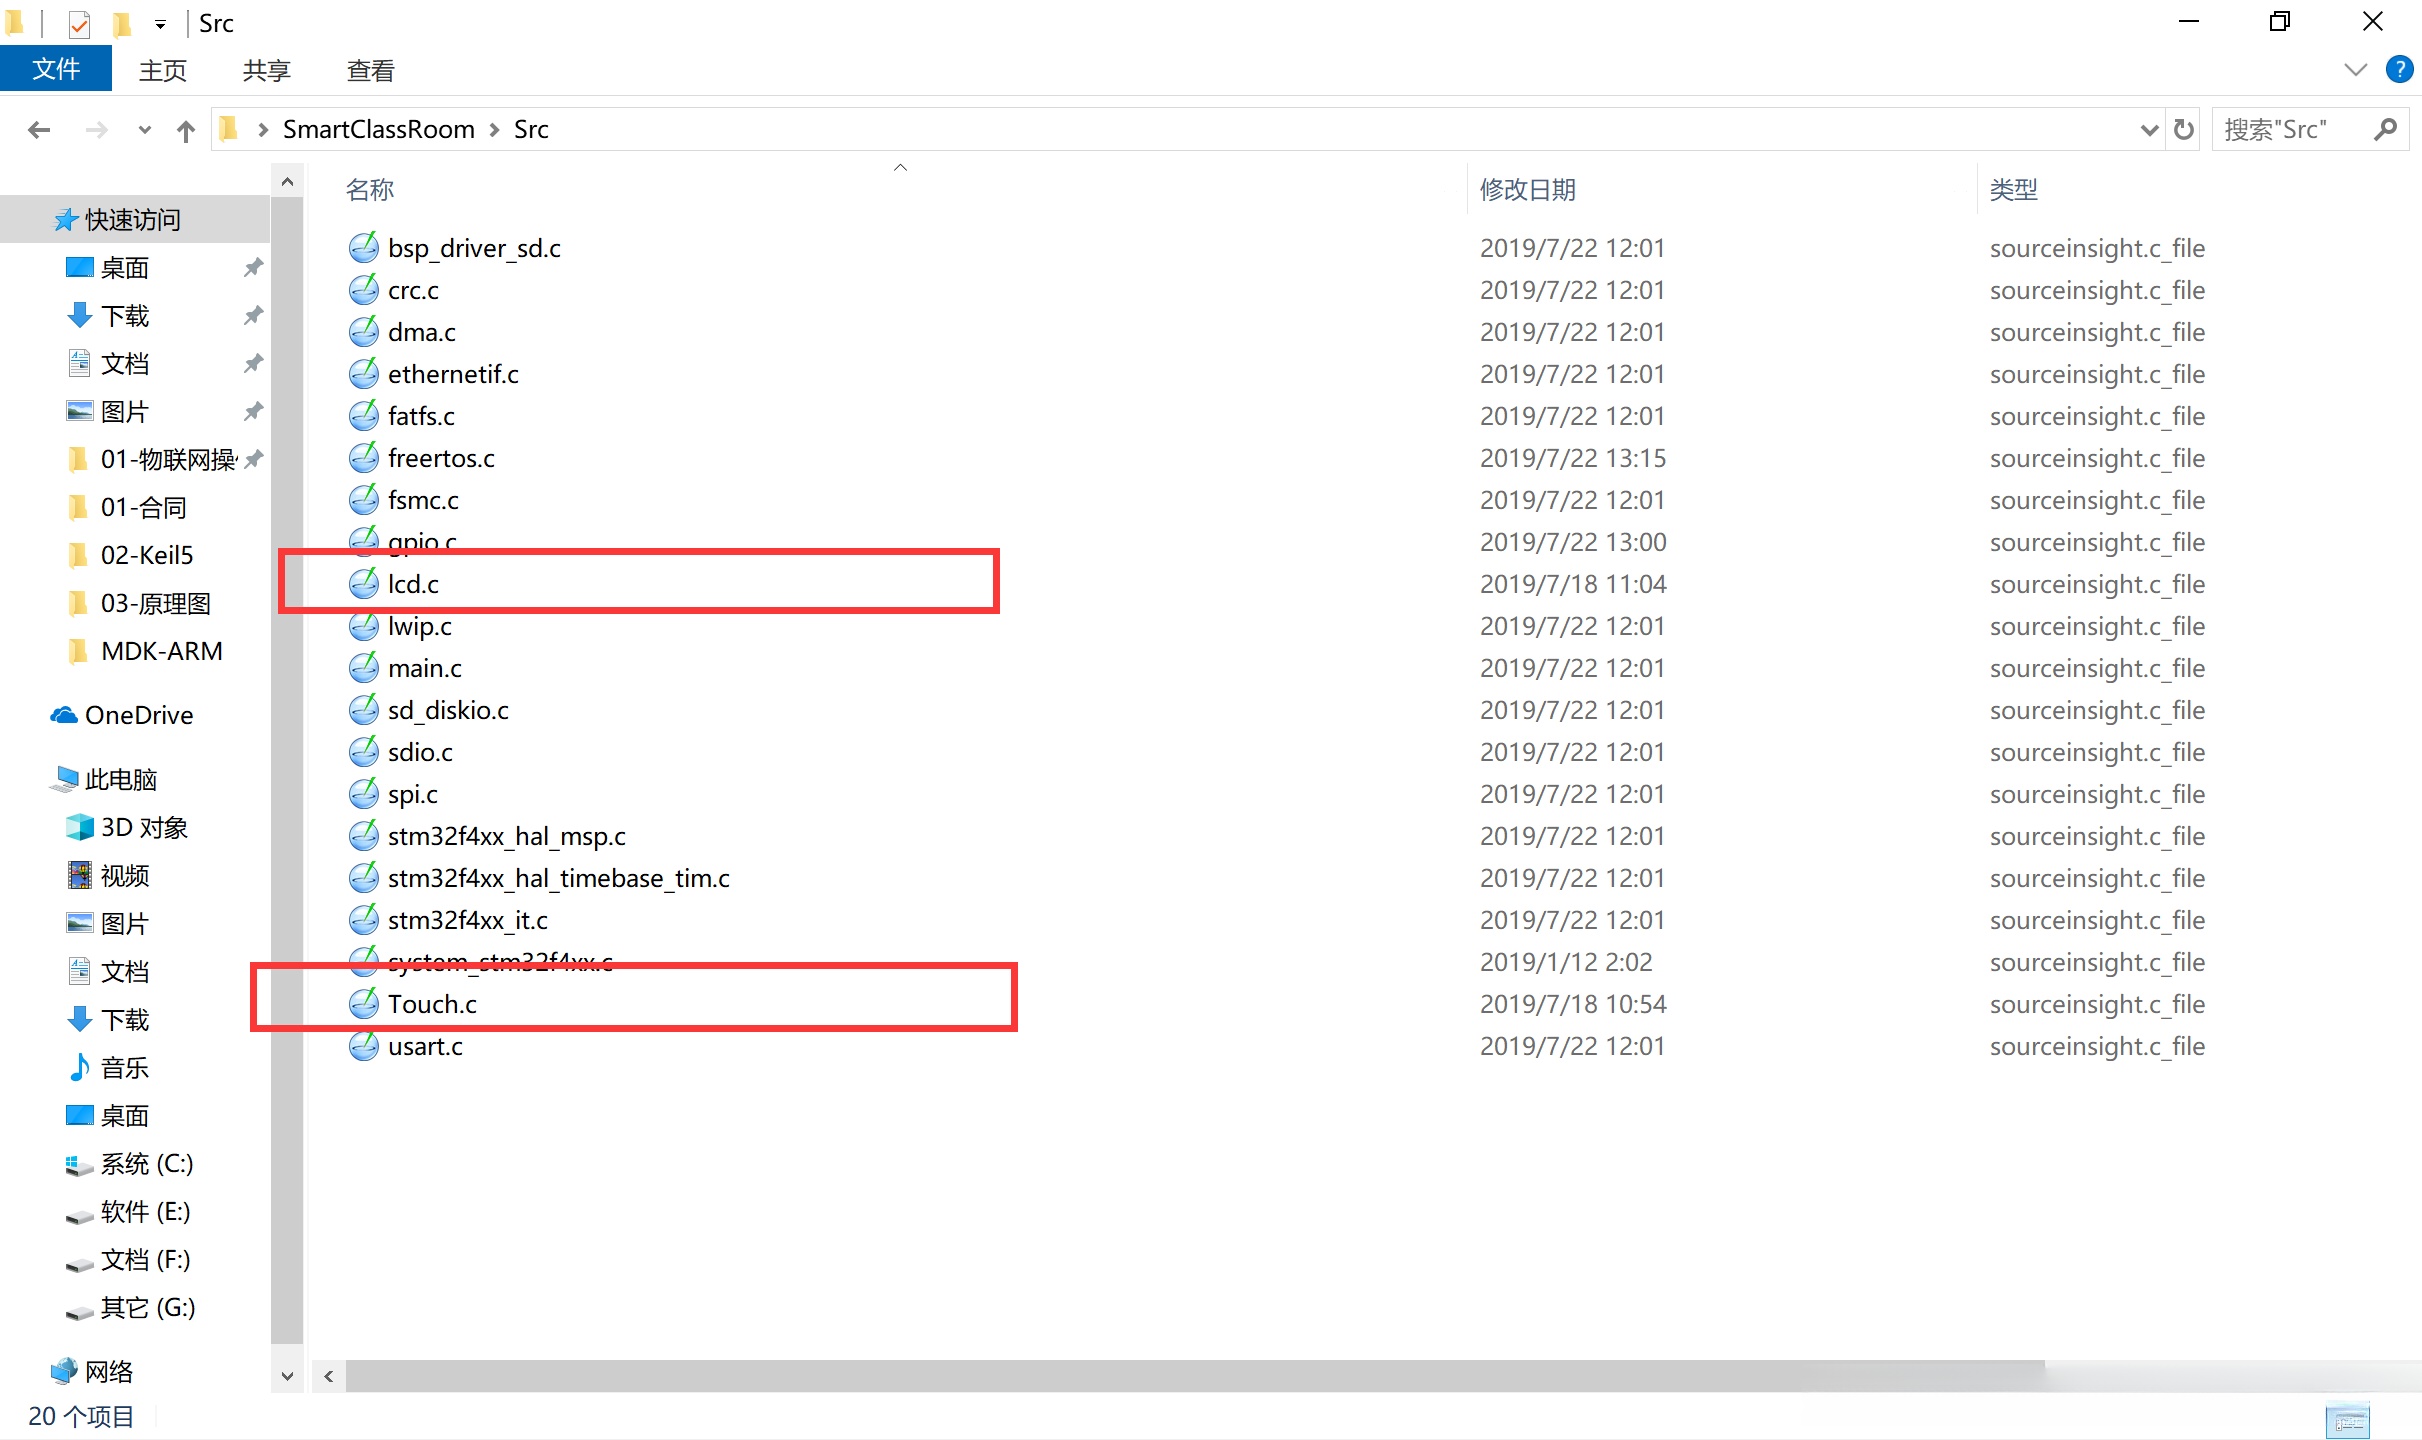
Task: Click SmartClassRoom in the breadcrumb path
Action: click(x=378, y=130)
